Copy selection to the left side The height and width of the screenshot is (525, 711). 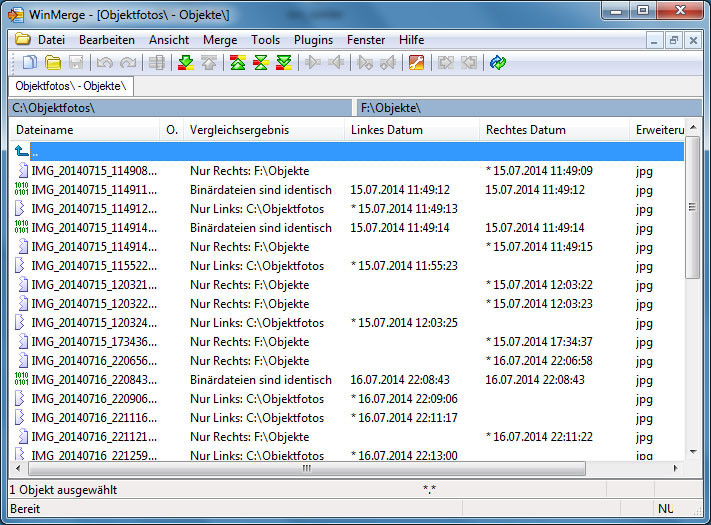point(336,62)
